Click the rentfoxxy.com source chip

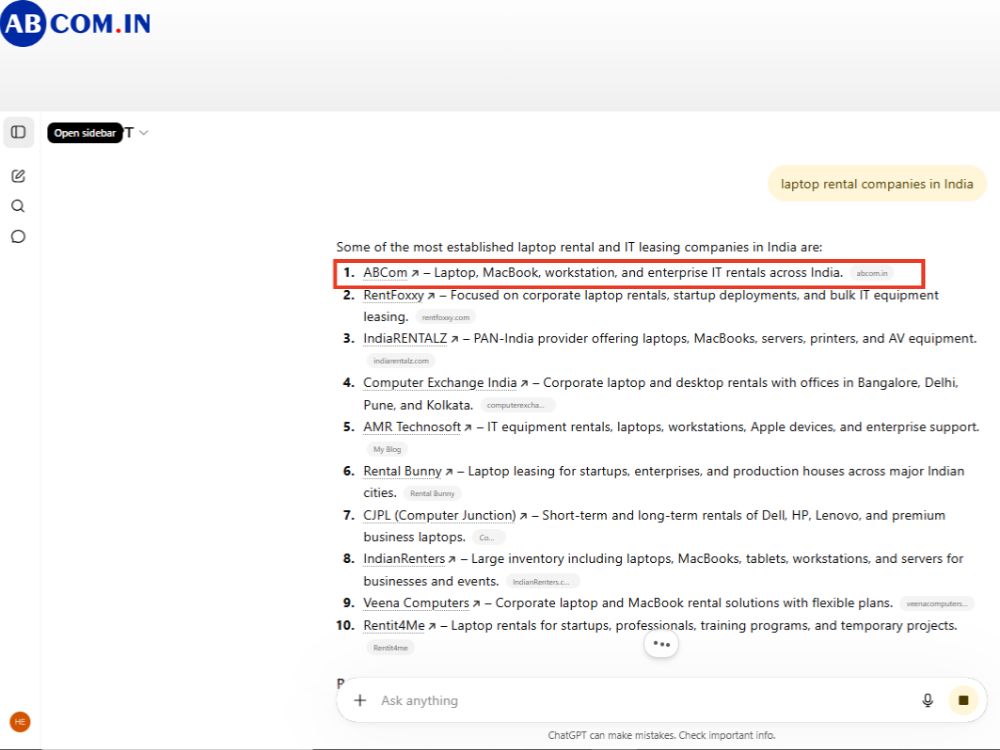(446, 317)
